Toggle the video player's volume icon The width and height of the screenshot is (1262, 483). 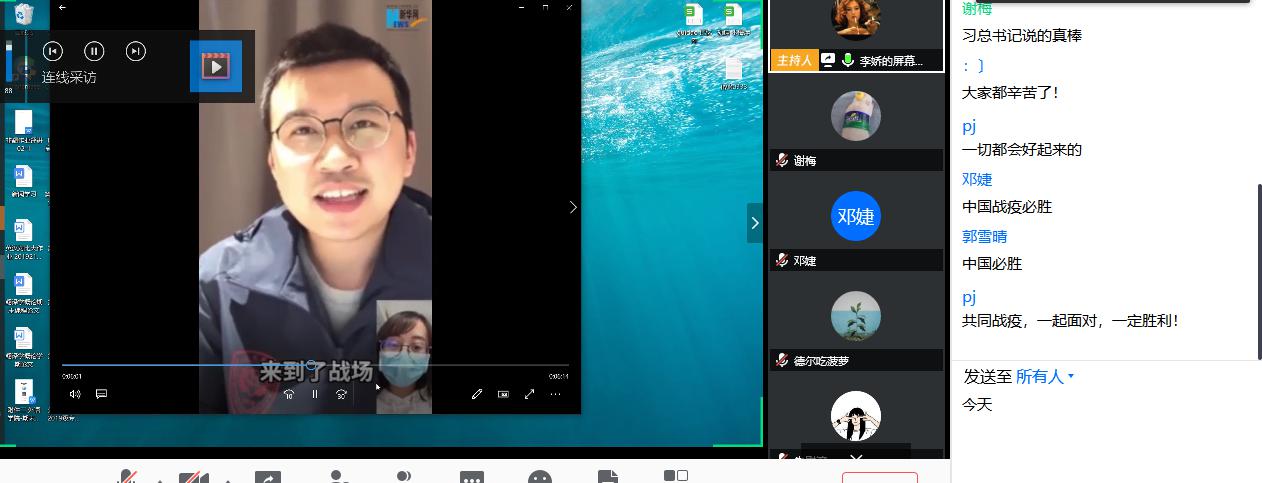(x=75, y=394)
